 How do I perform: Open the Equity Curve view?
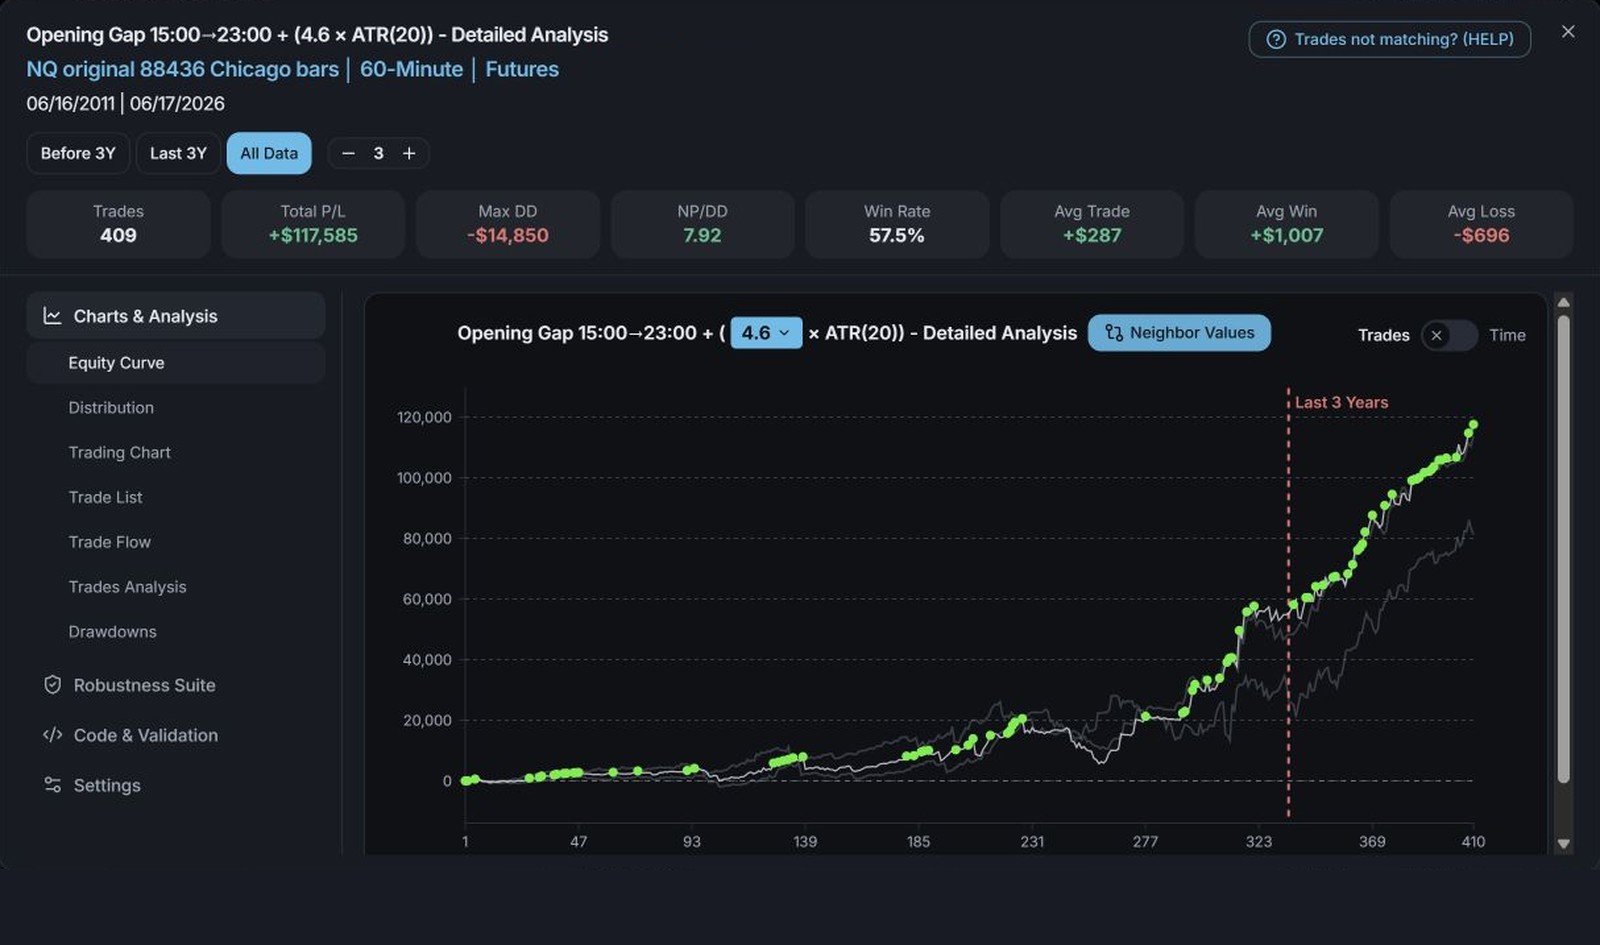[176, 363]
